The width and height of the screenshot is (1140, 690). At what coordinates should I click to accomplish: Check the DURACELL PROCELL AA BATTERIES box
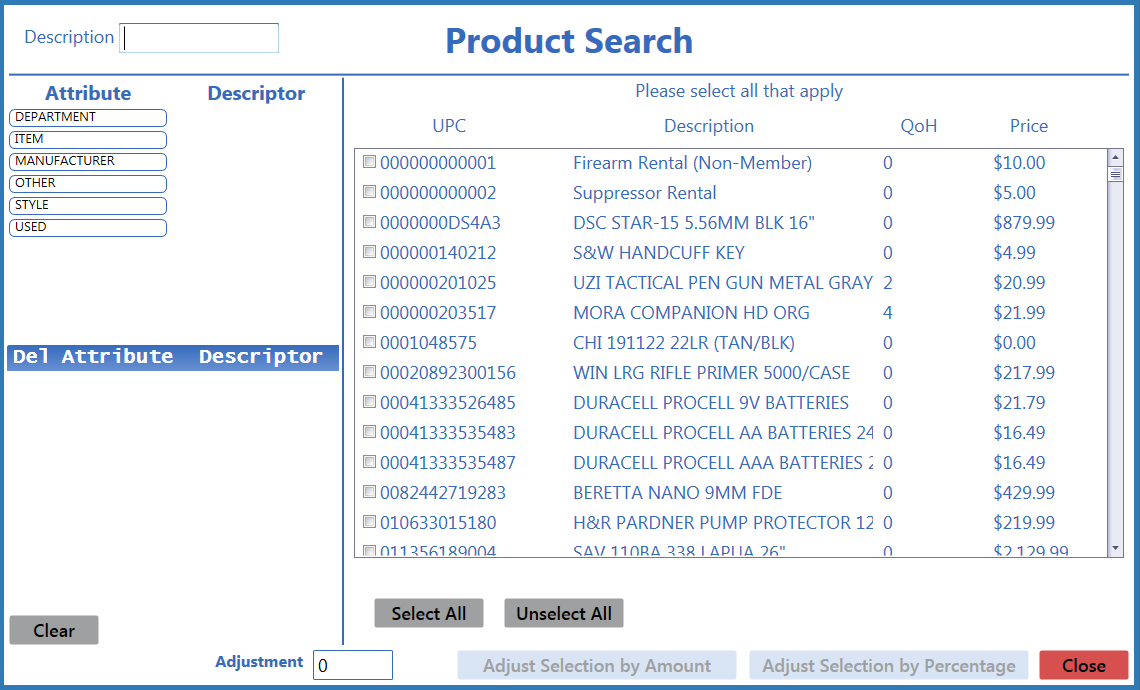tap(369, 431)
